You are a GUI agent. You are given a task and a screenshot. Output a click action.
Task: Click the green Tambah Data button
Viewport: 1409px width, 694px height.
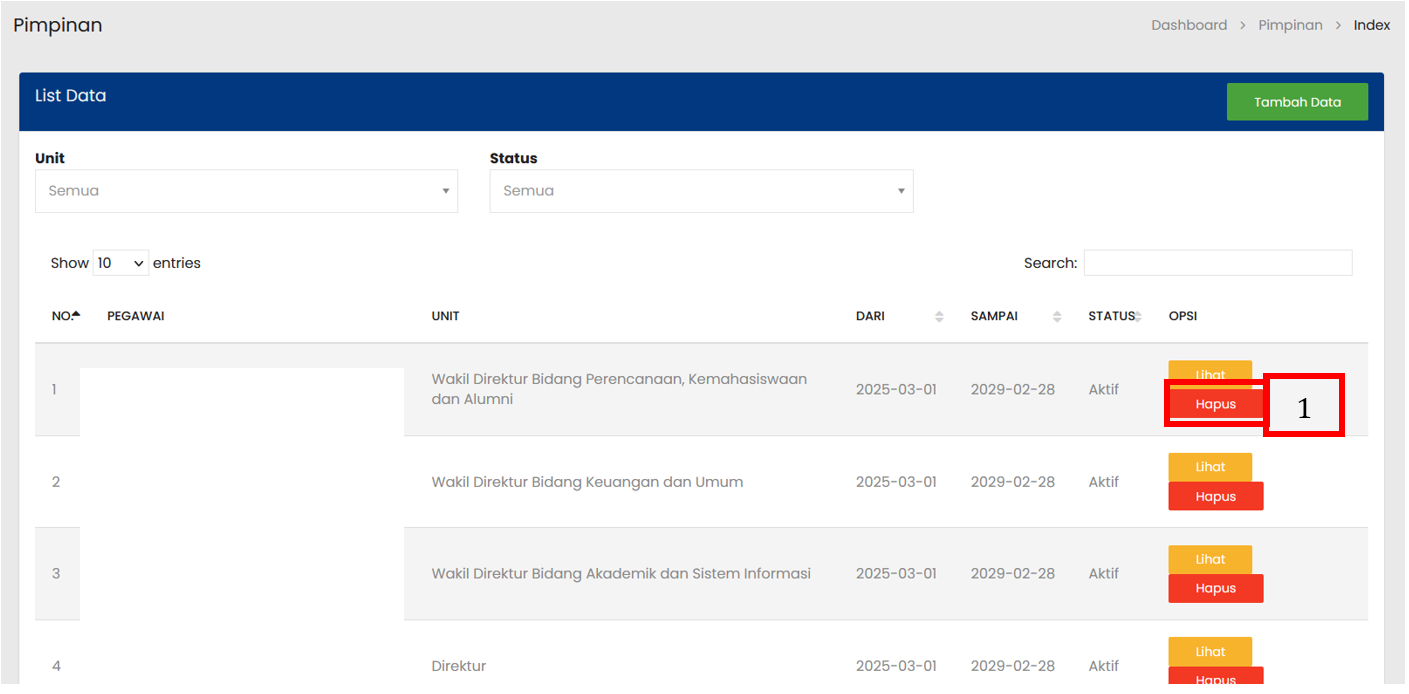[1297, 102]
